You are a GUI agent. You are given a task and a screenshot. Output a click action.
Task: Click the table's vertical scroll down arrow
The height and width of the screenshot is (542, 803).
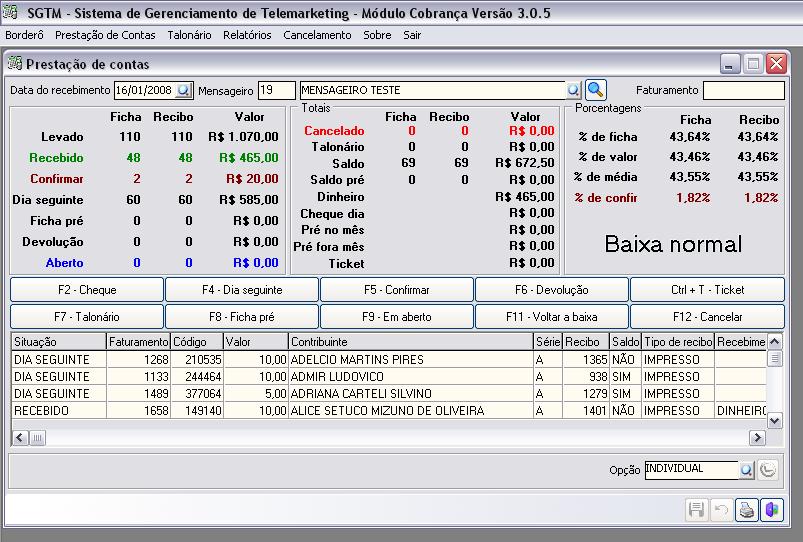tap(773, 422)
